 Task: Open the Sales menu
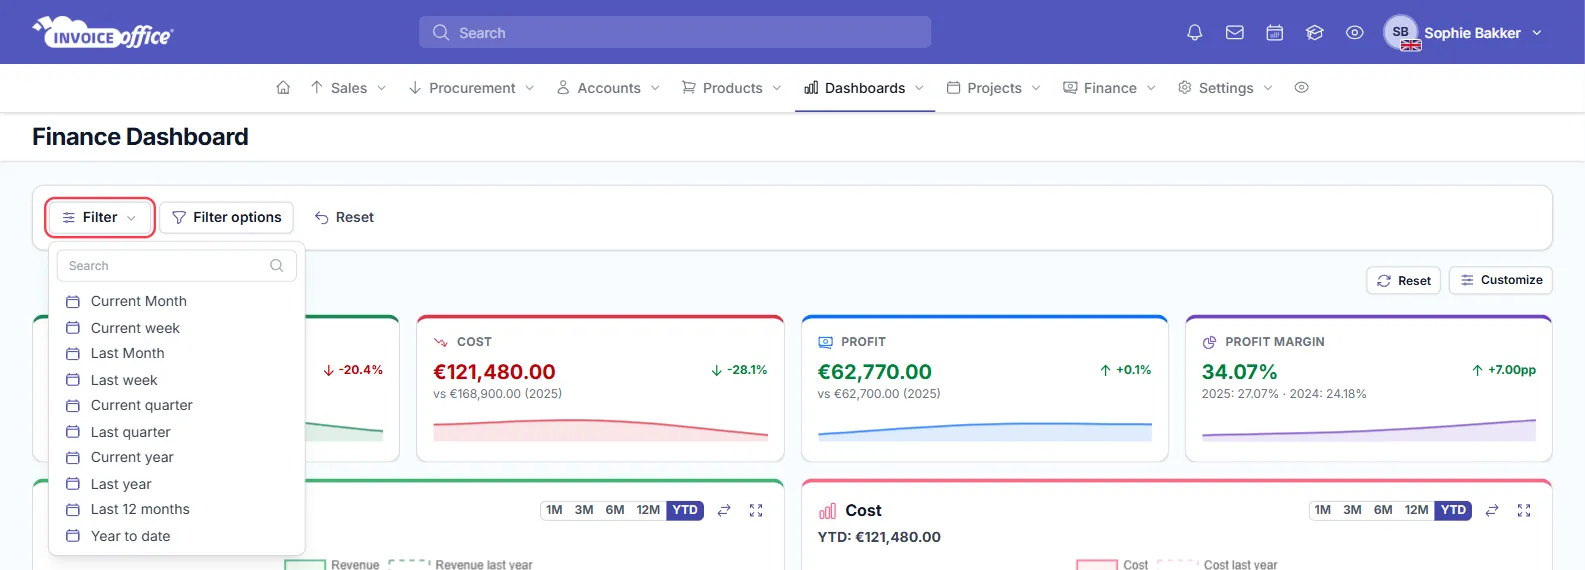tap(348, 88)
